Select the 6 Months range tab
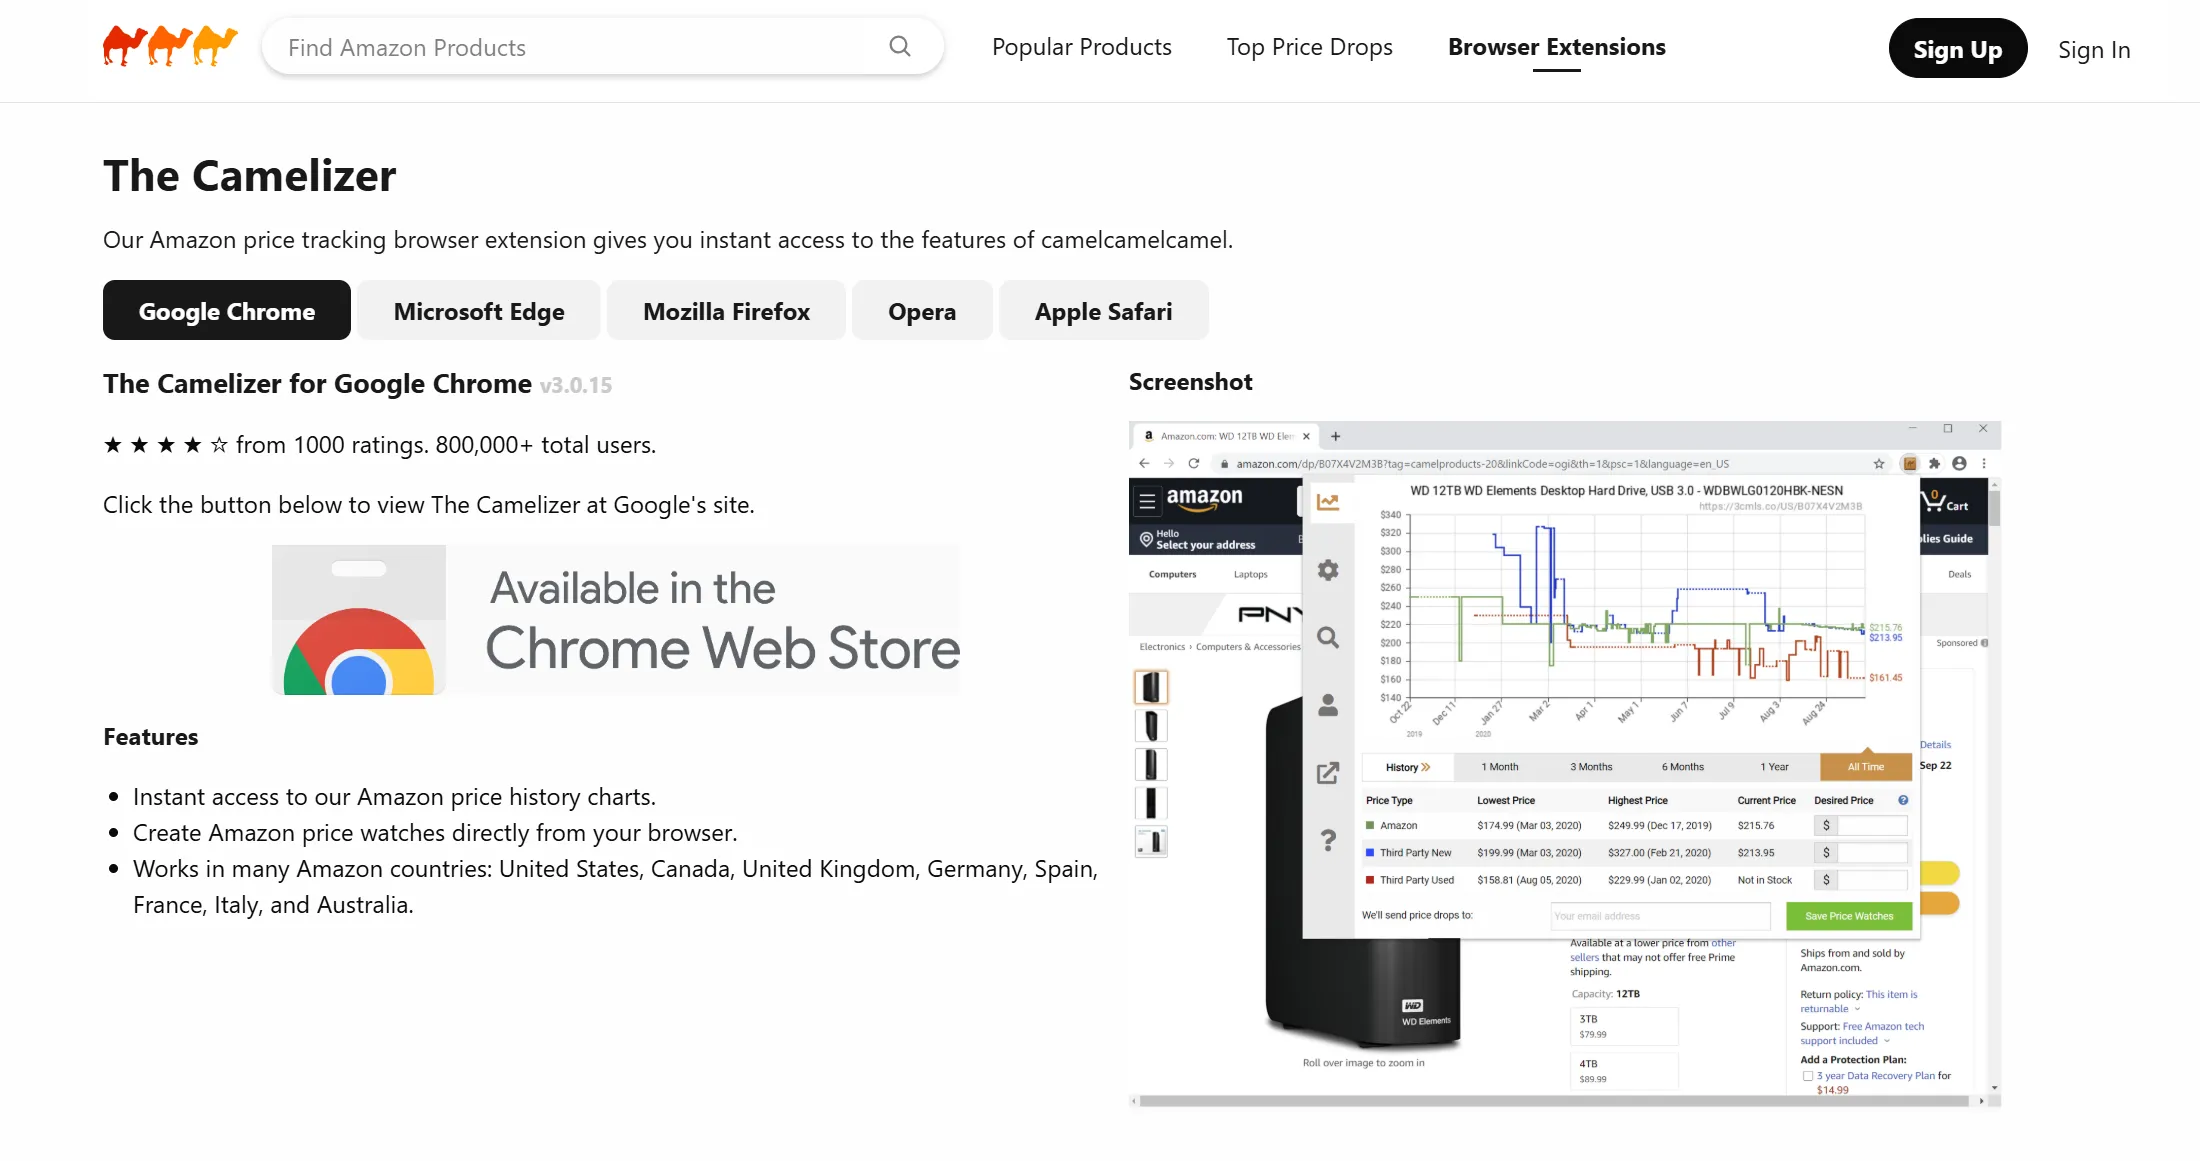 (1683, 767)
